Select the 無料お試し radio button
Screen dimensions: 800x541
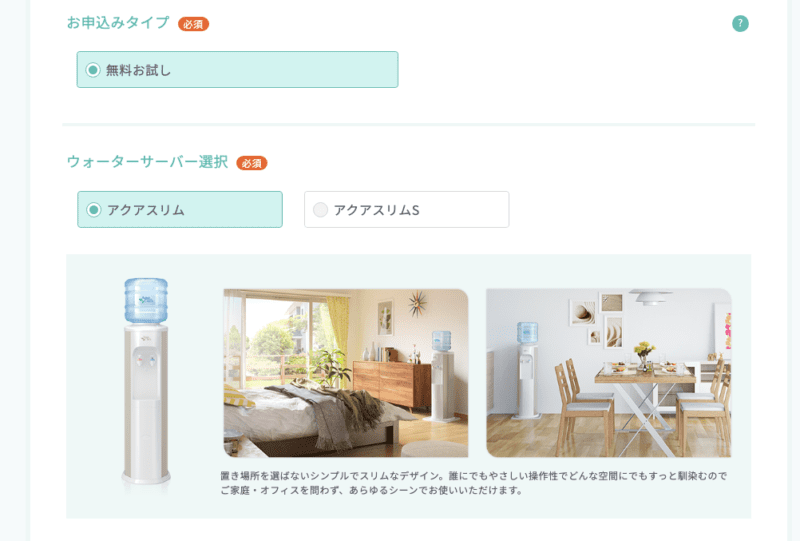(x=93, y=70)
